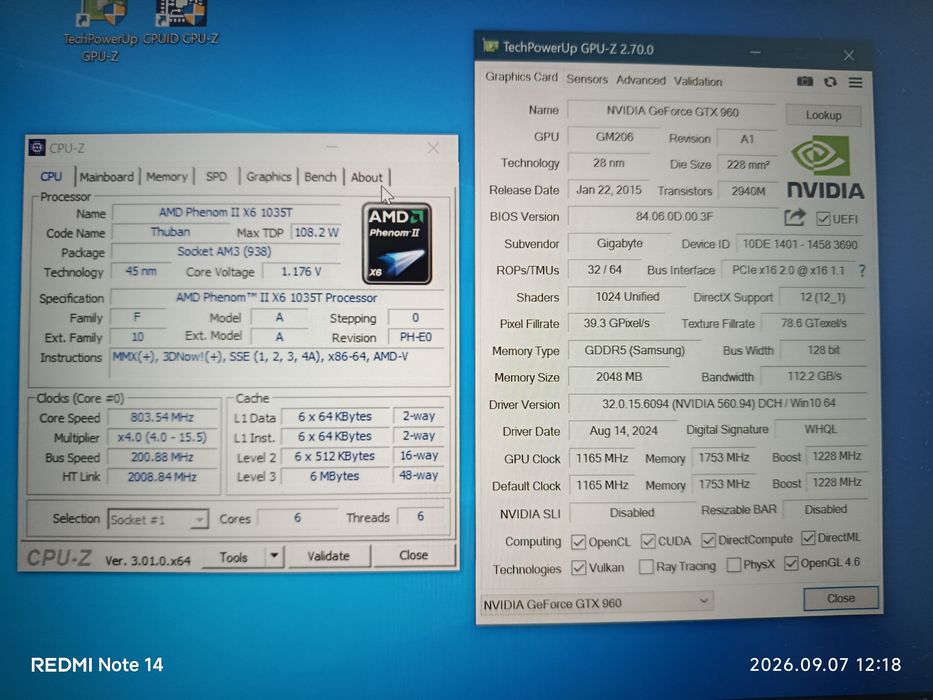Screen dimensions: 933x700
Task: Click the PCIe x16 2.0 @ x16 1.1 value
Action: (788, 270)
